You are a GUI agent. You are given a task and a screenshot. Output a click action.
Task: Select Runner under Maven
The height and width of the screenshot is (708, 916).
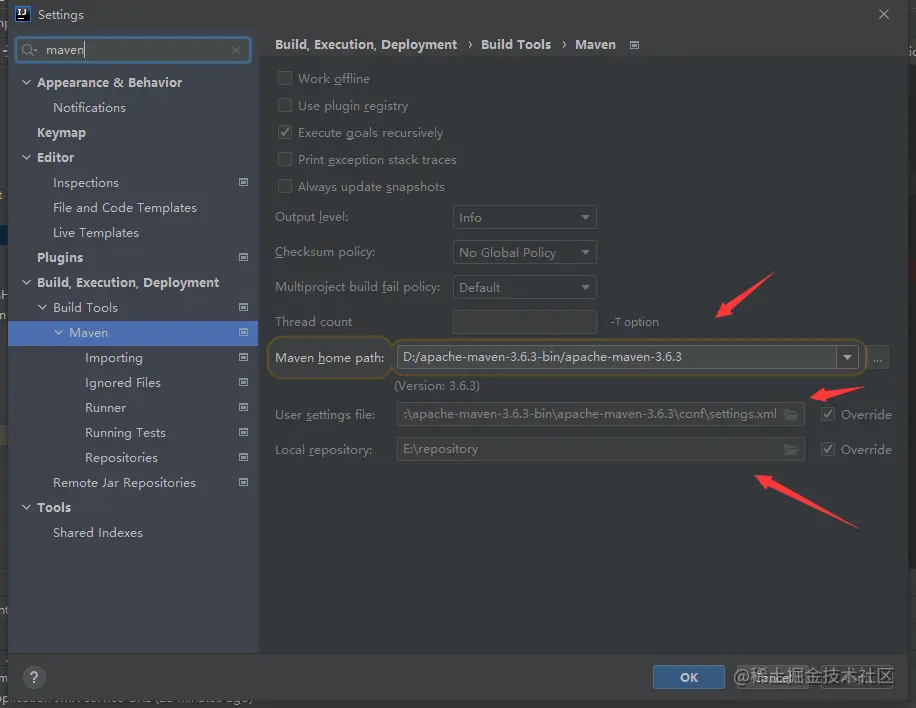coord(105,407)
